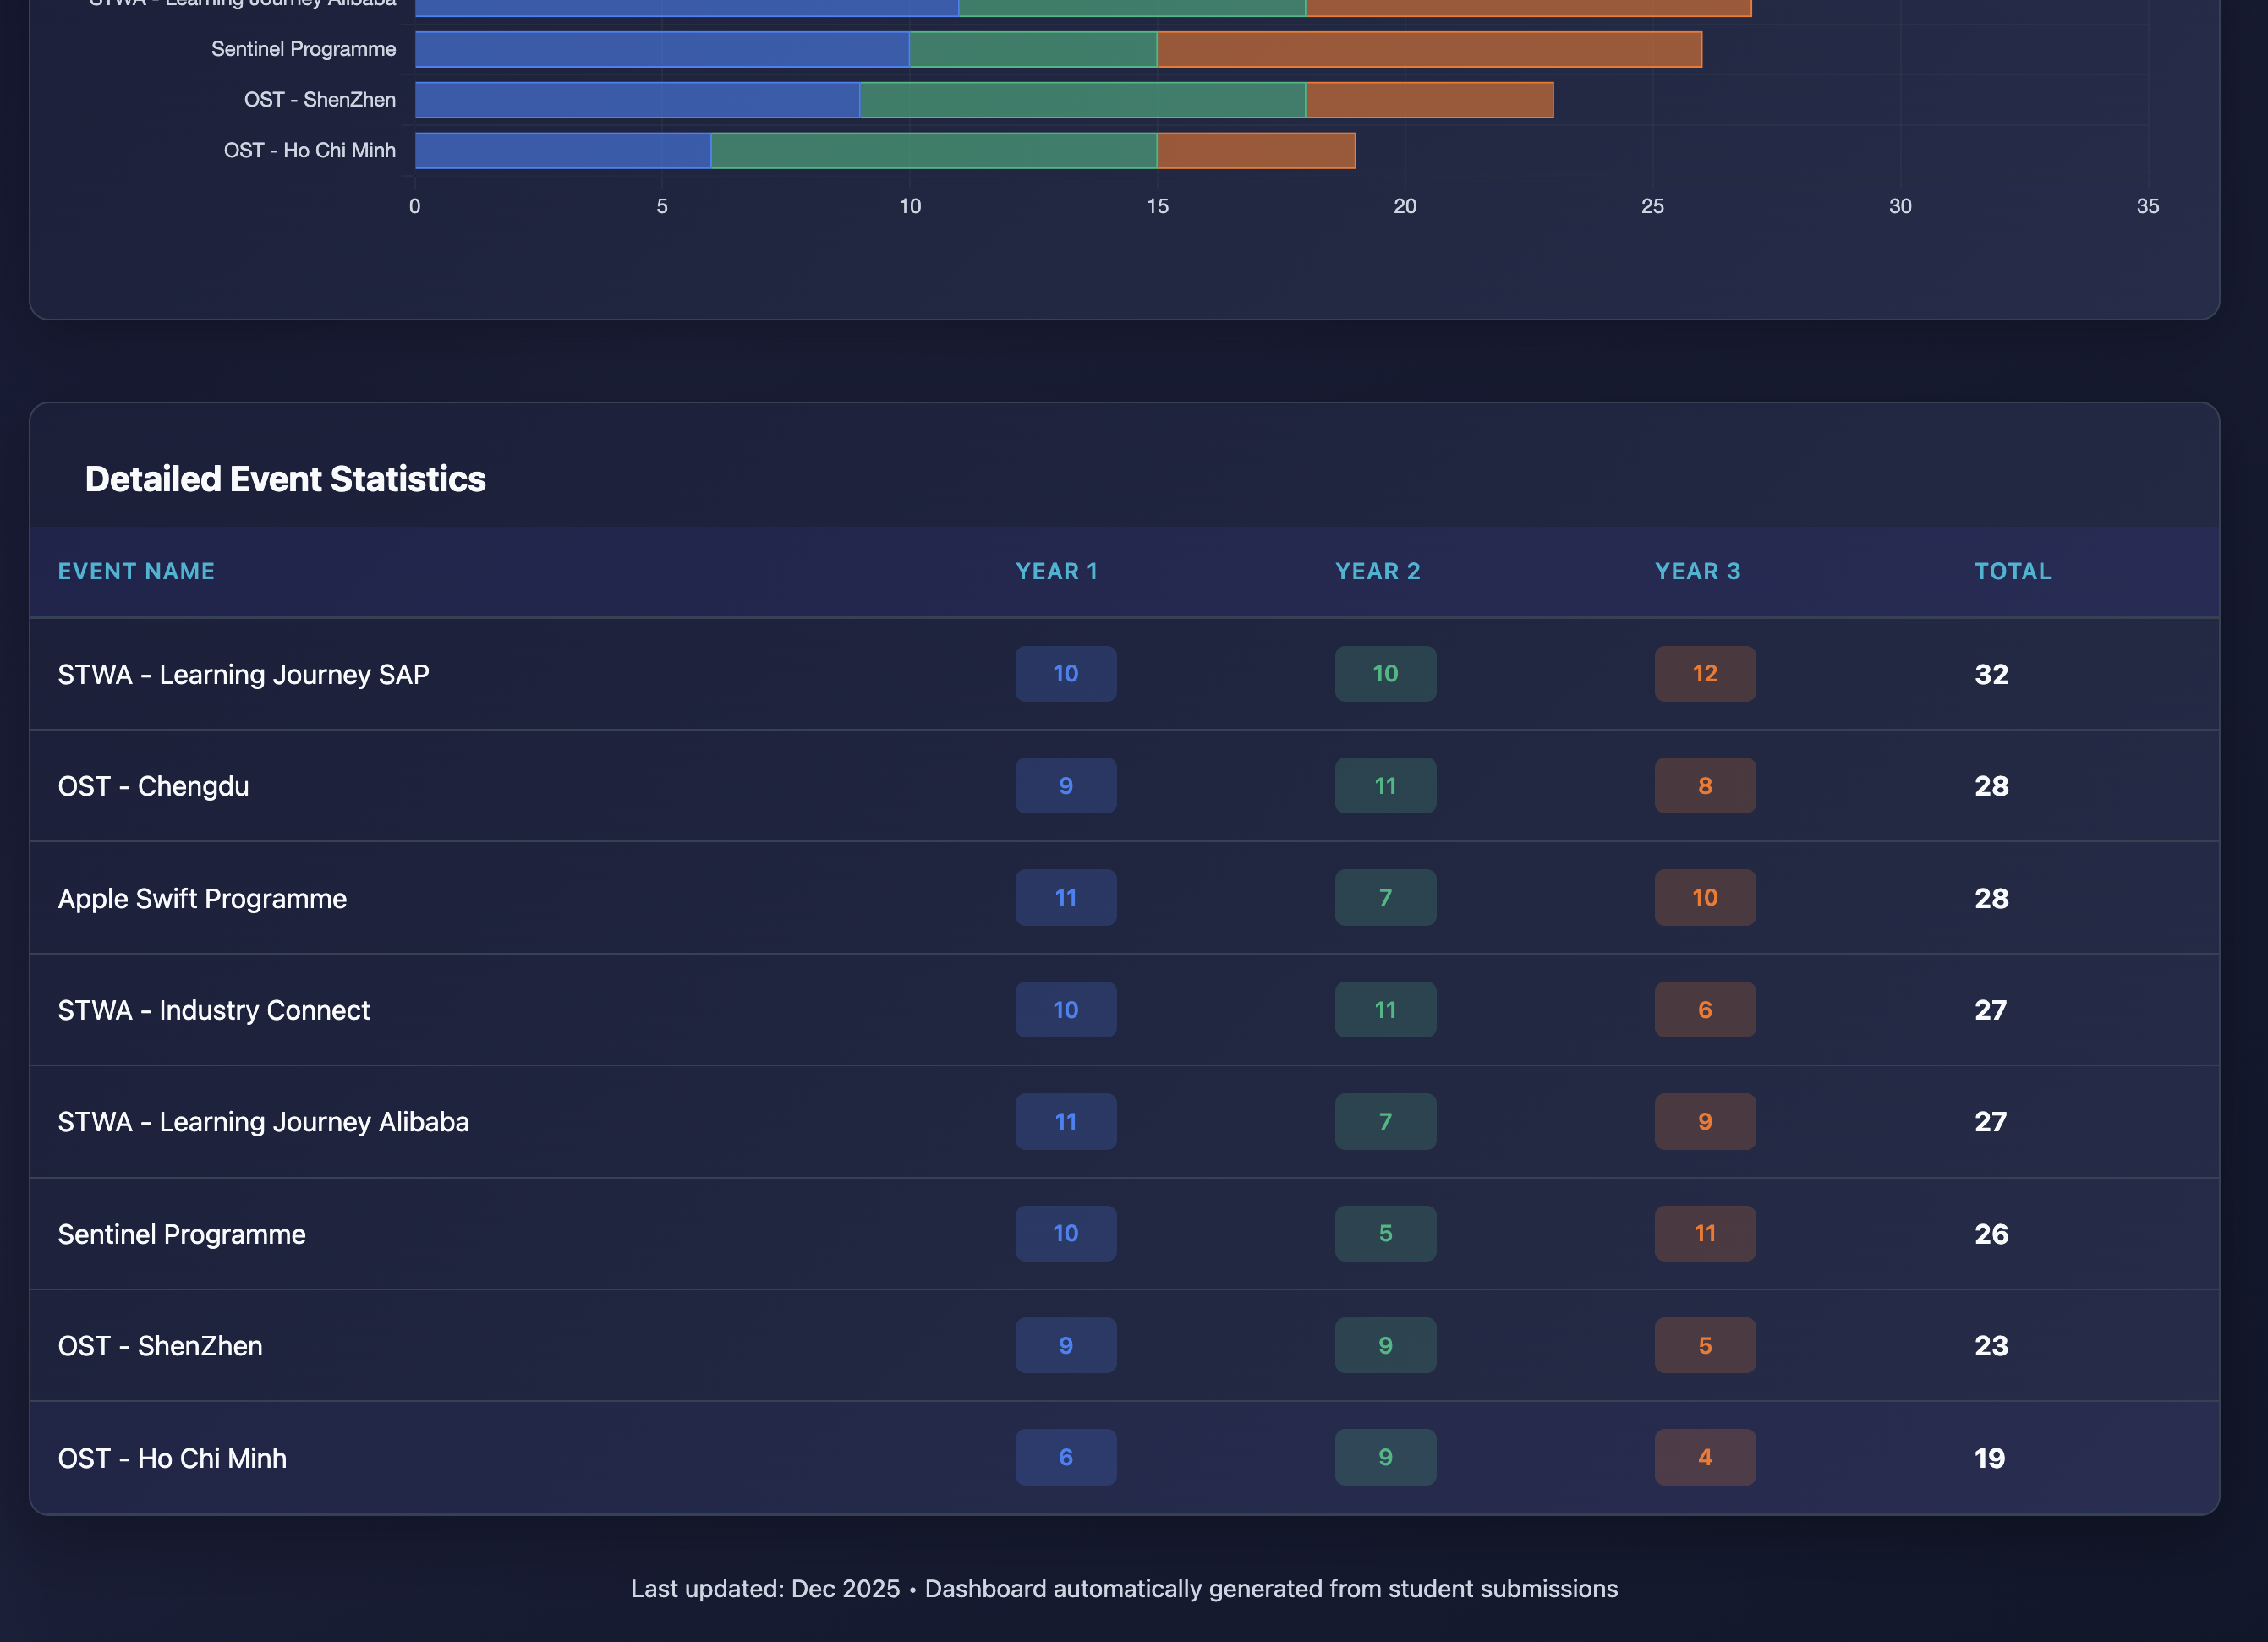
Task: Click the Detailed Event Statistics heading
Action: [x=285, y=479]
